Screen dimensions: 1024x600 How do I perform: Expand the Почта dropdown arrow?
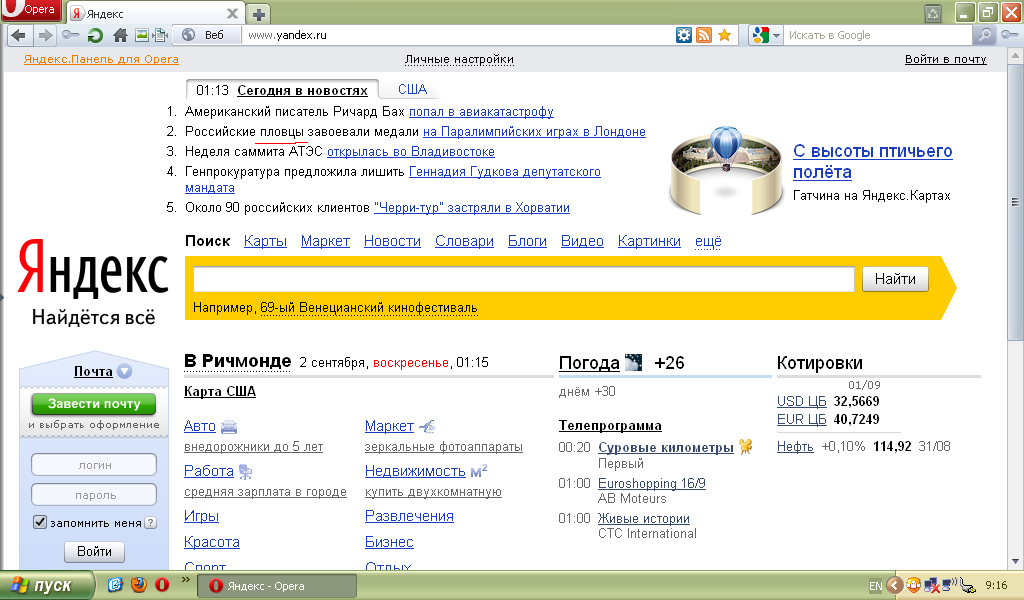125,371
